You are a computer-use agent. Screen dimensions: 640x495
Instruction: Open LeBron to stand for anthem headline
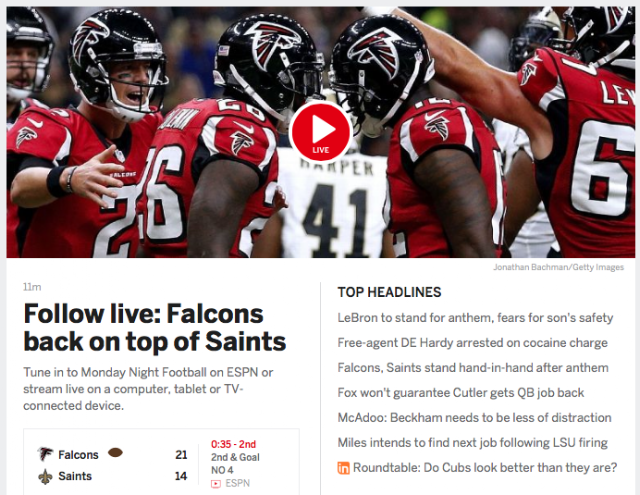click(475, 318)
